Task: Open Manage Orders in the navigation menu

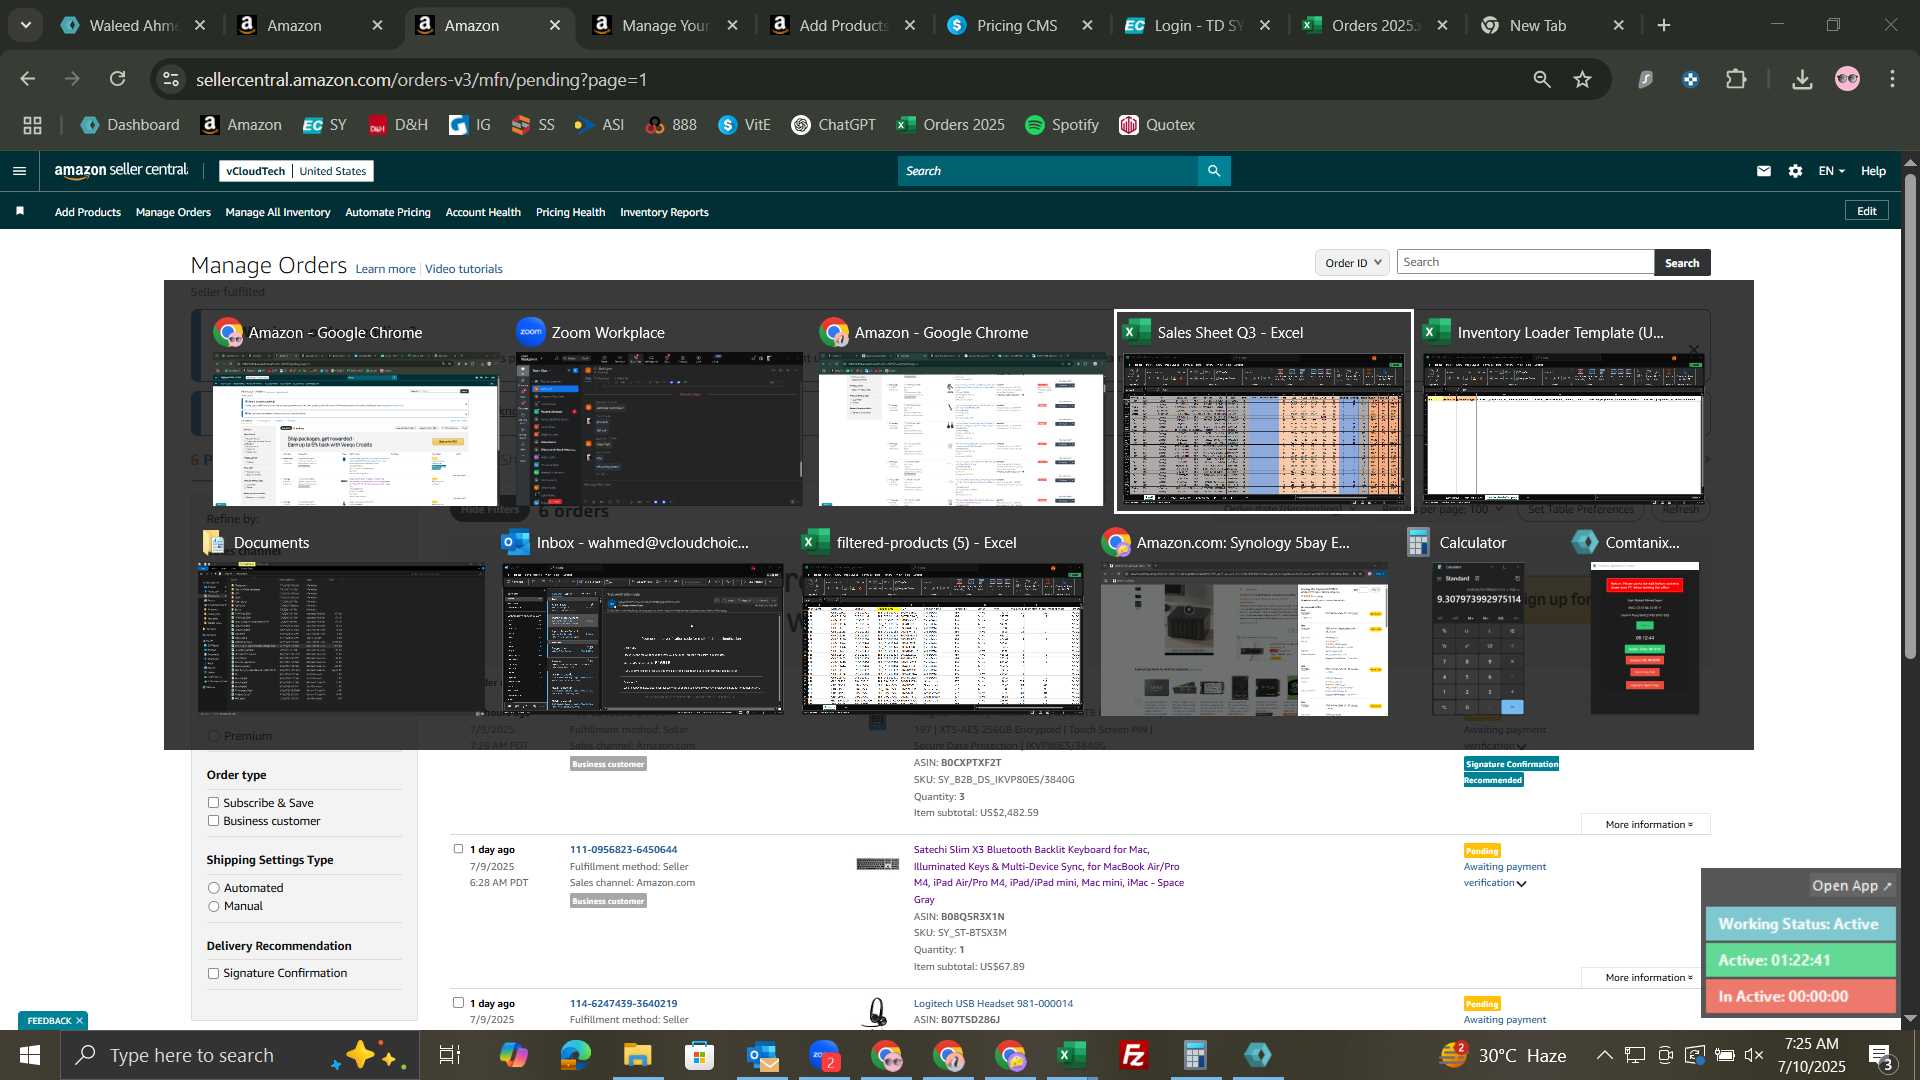Action: [173, 212]
